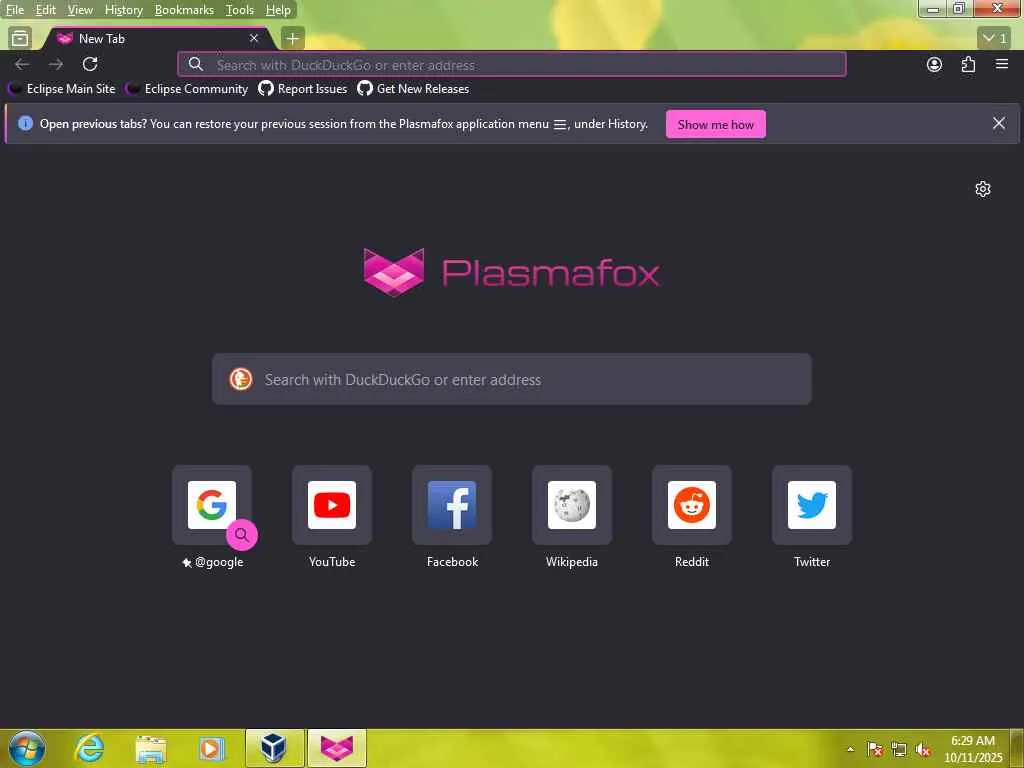1024x768 pixels.
Task: Open File Explorer from the taskbar
Action: pyautogui.click(x=150, y=749)
